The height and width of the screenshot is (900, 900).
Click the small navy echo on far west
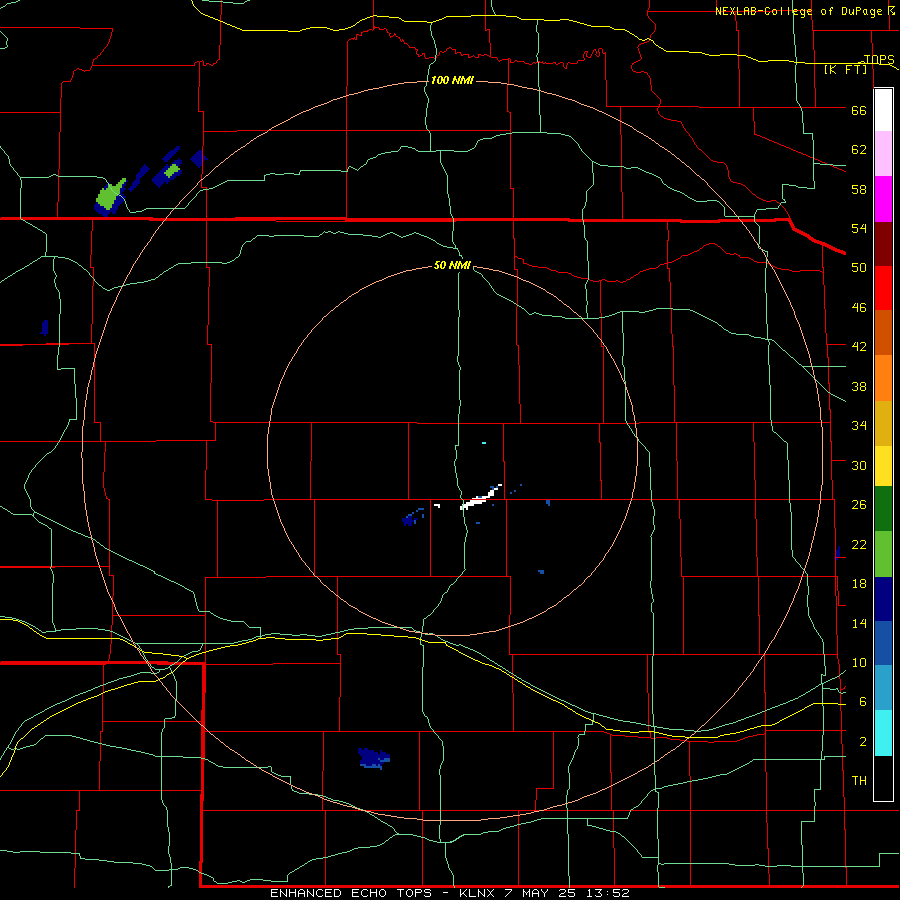[x=44, y=328]
